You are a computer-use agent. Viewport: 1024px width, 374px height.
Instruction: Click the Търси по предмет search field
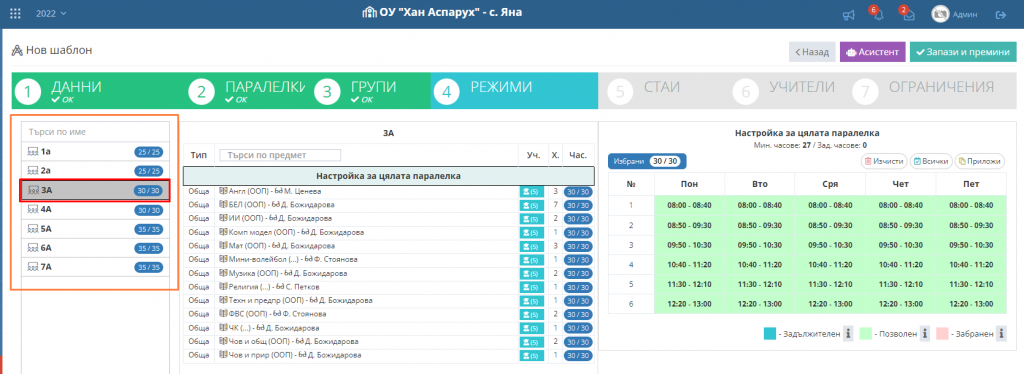click(x=280, y=155)
